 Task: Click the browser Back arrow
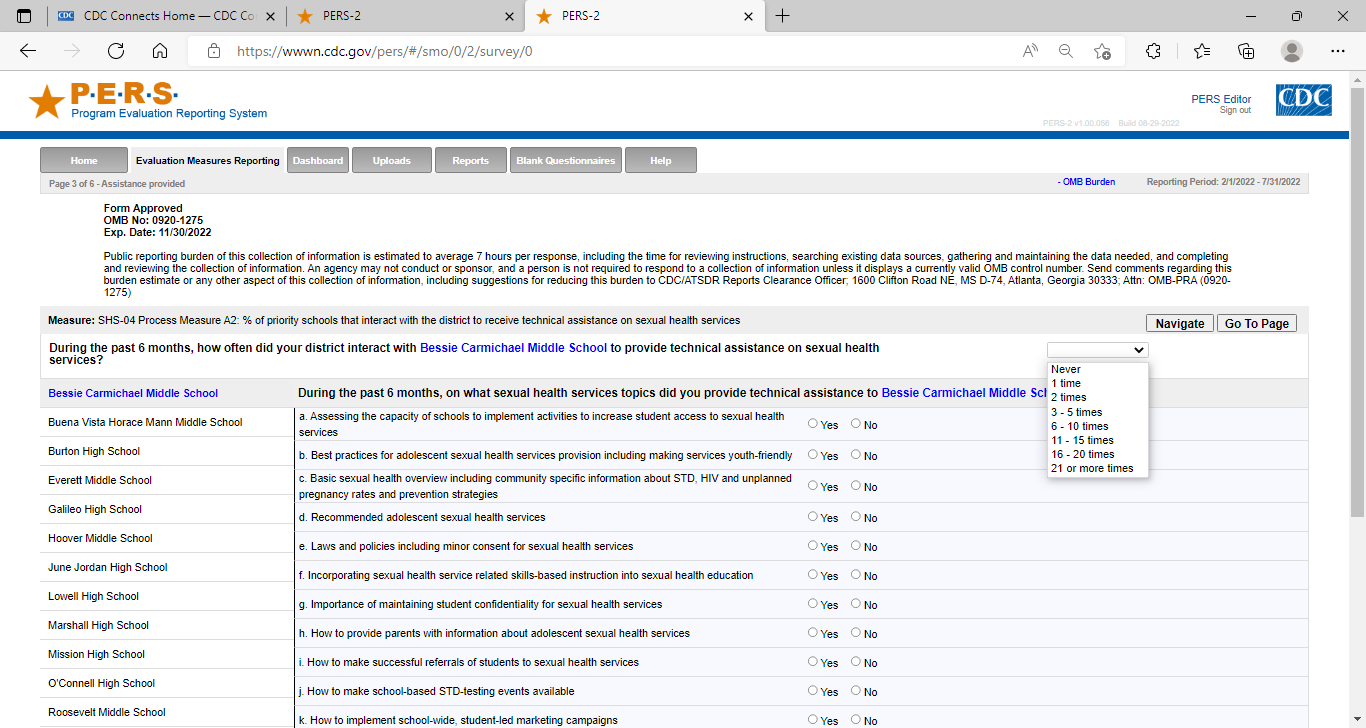click(28, 51)
